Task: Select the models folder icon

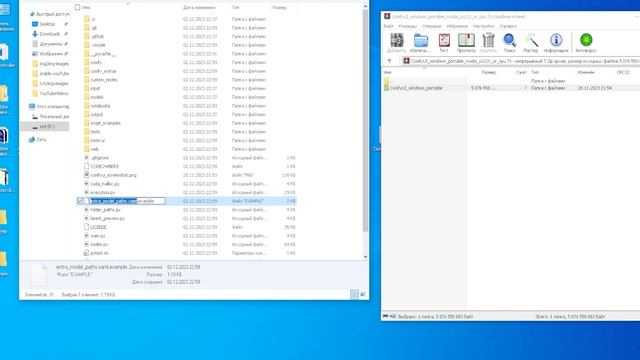Action: click(86, 97)
